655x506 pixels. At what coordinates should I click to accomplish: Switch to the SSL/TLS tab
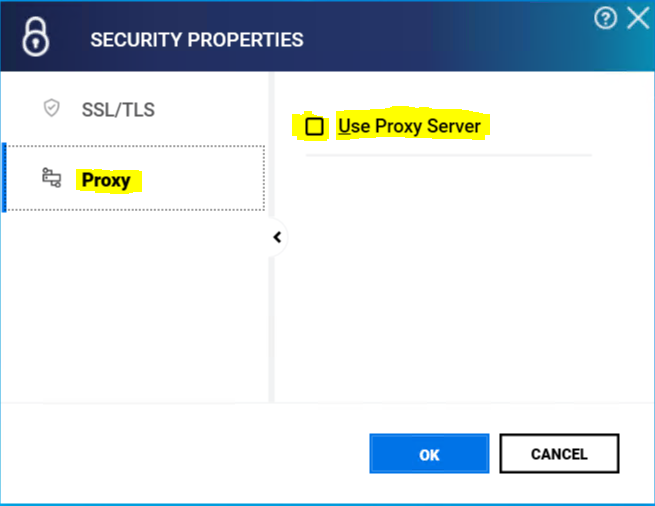pyautogui.click(x=118, y=109)
